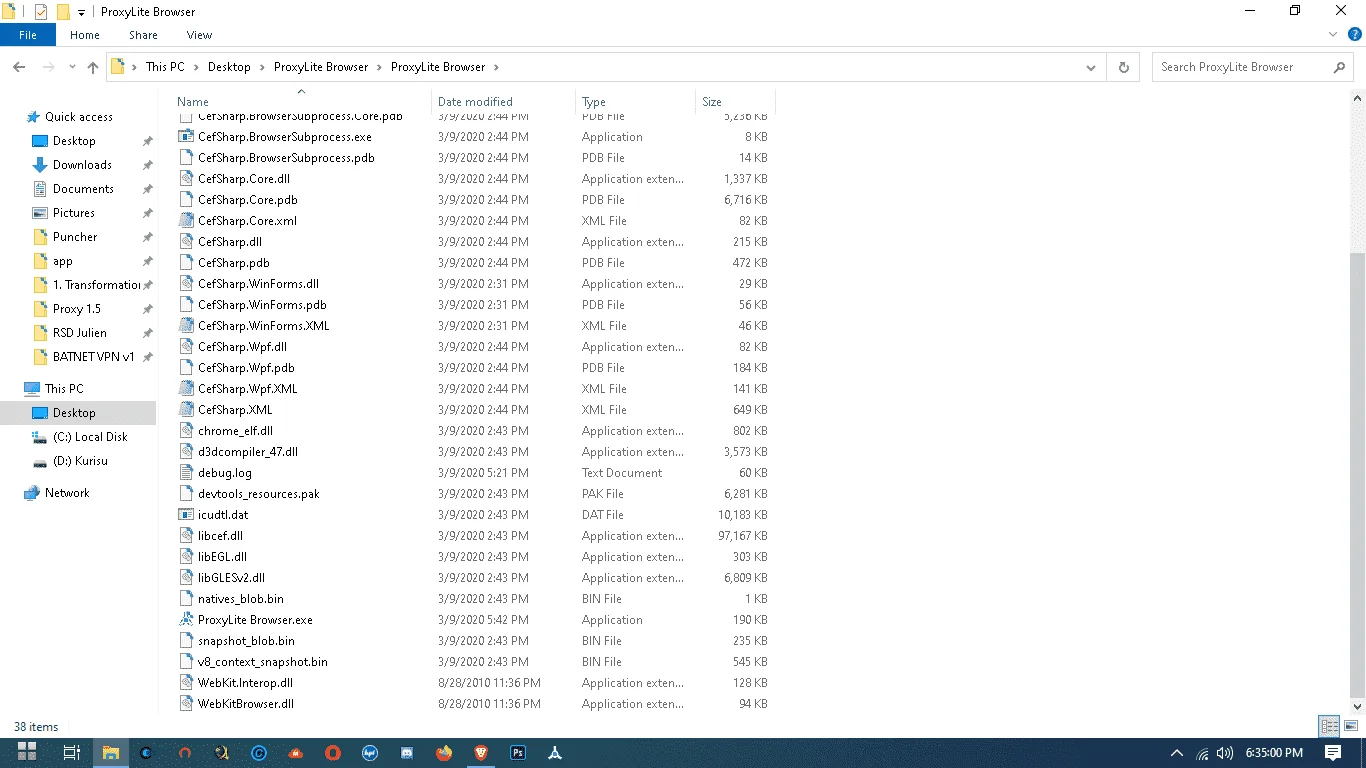Click the libcef.dll file icon

pyautogui.click(x=185, y=536)
